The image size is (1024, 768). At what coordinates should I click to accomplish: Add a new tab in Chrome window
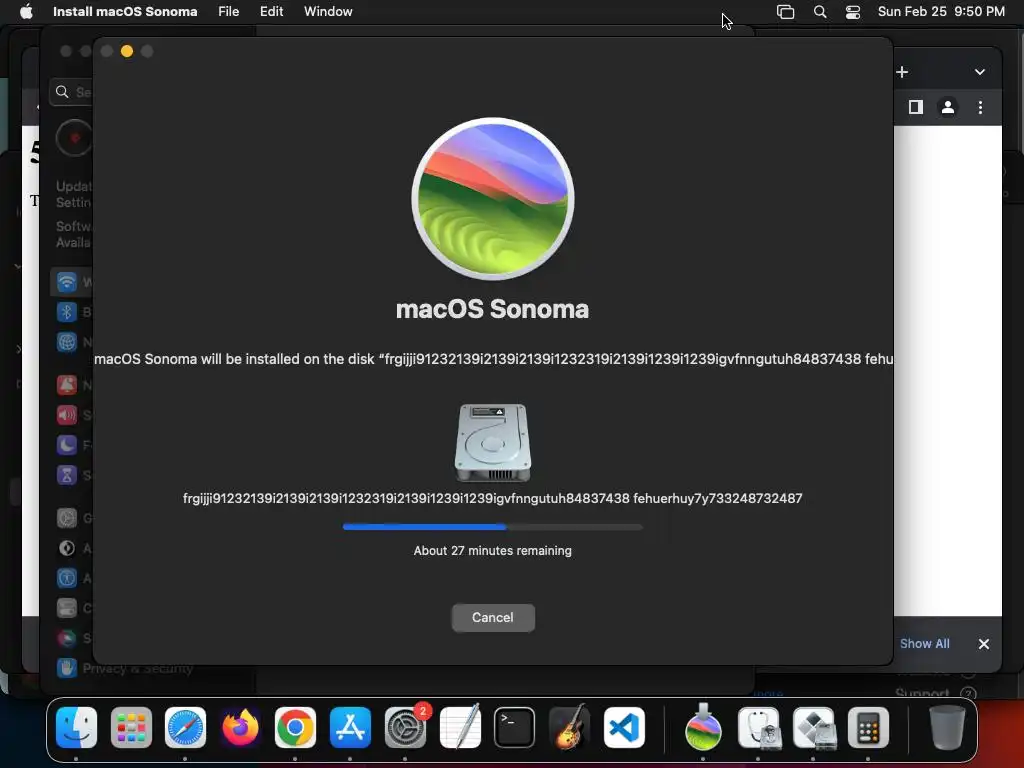point(902,72)
